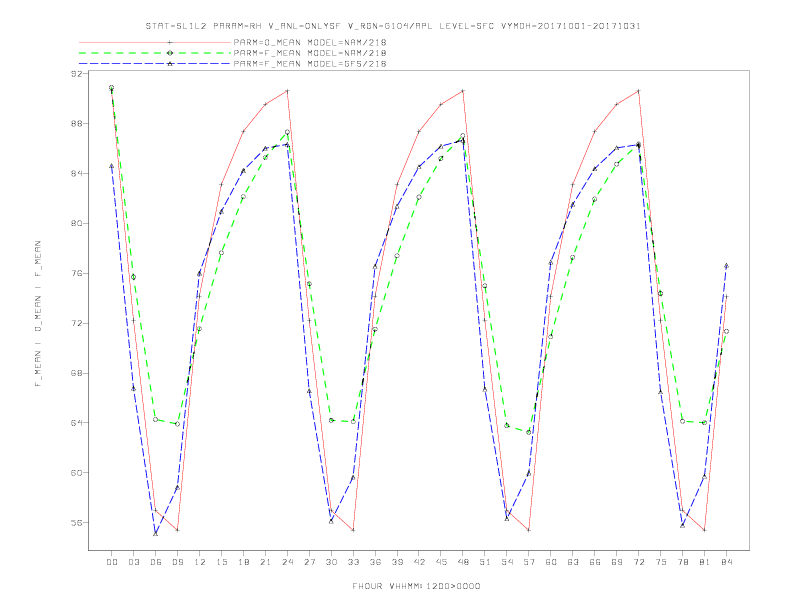Click y-axis tick value 80

click(76, 223)
